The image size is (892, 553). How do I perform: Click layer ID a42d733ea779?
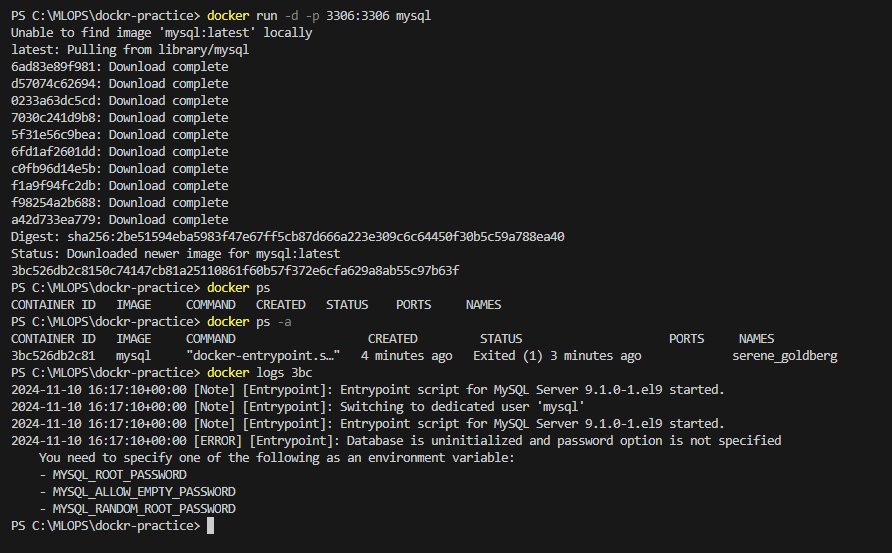[x=53, y=220]
